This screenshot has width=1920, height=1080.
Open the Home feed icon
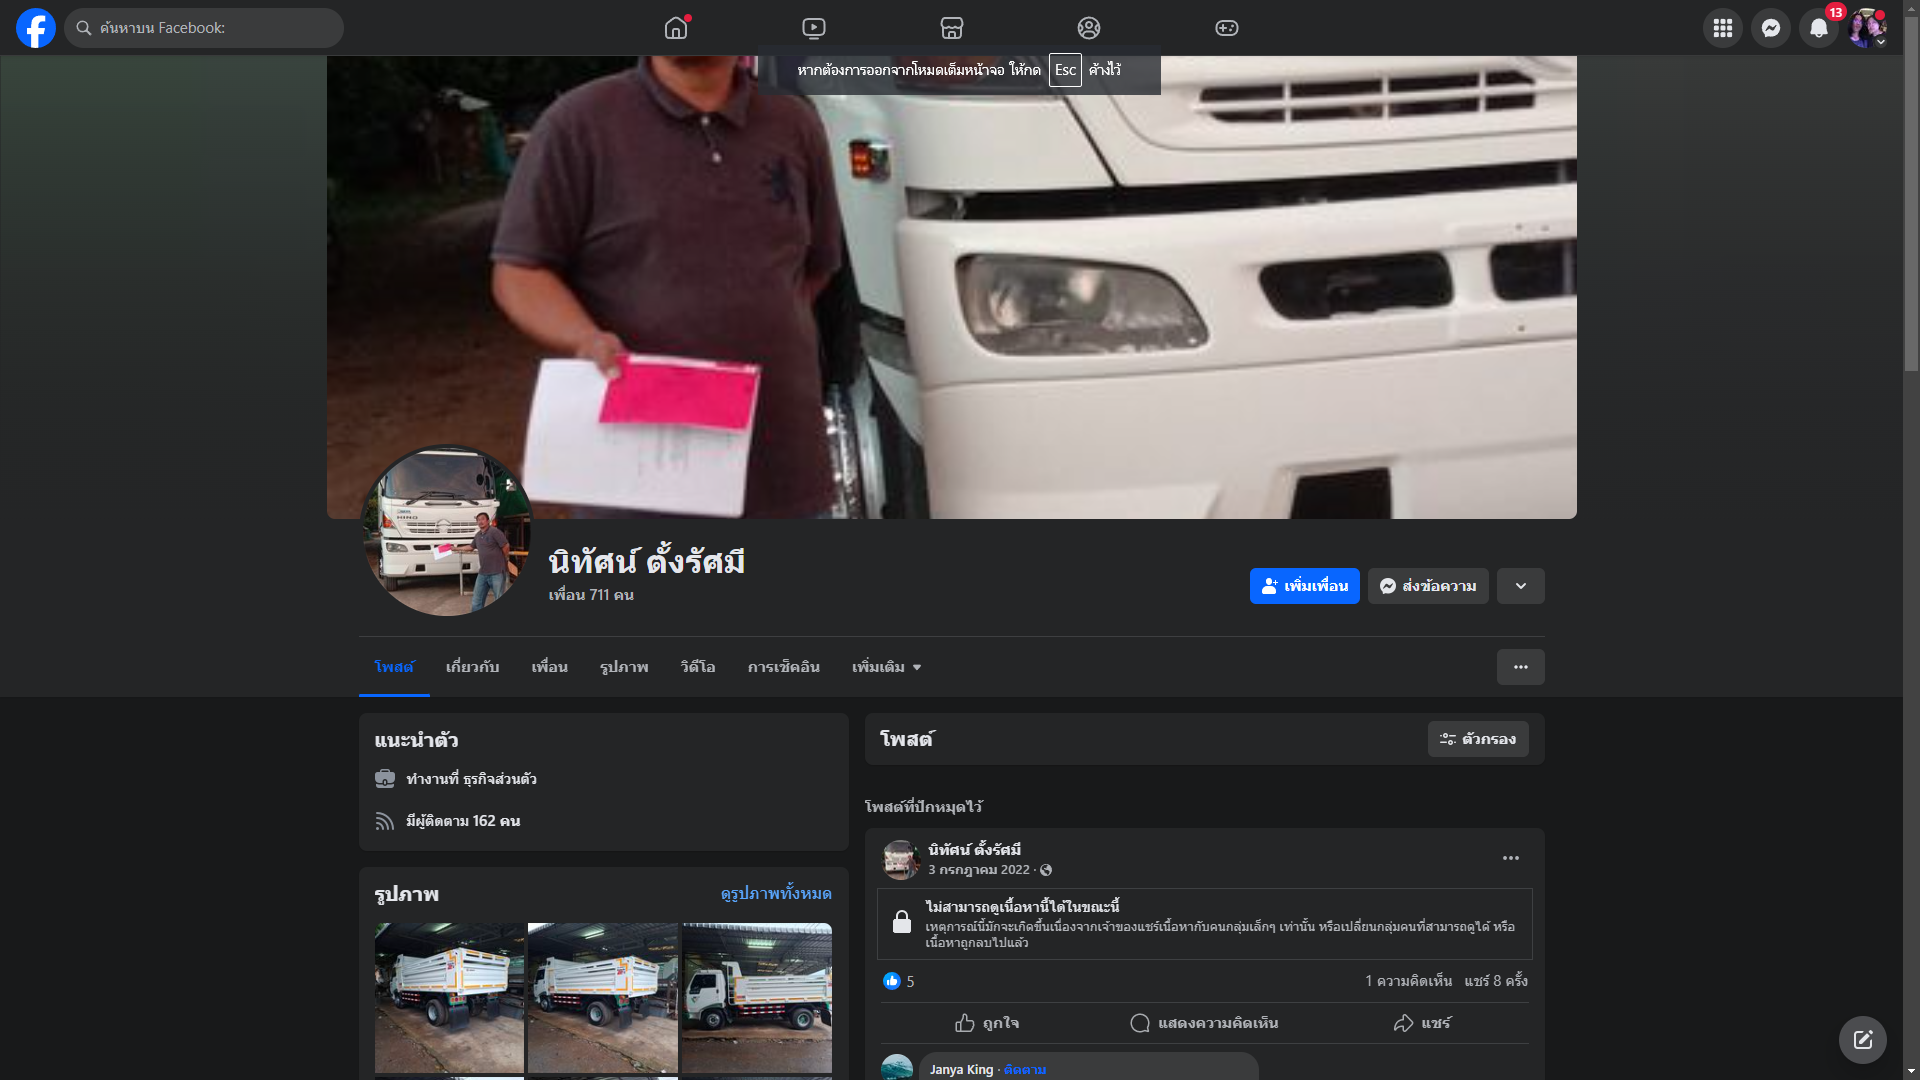(676, 28)
